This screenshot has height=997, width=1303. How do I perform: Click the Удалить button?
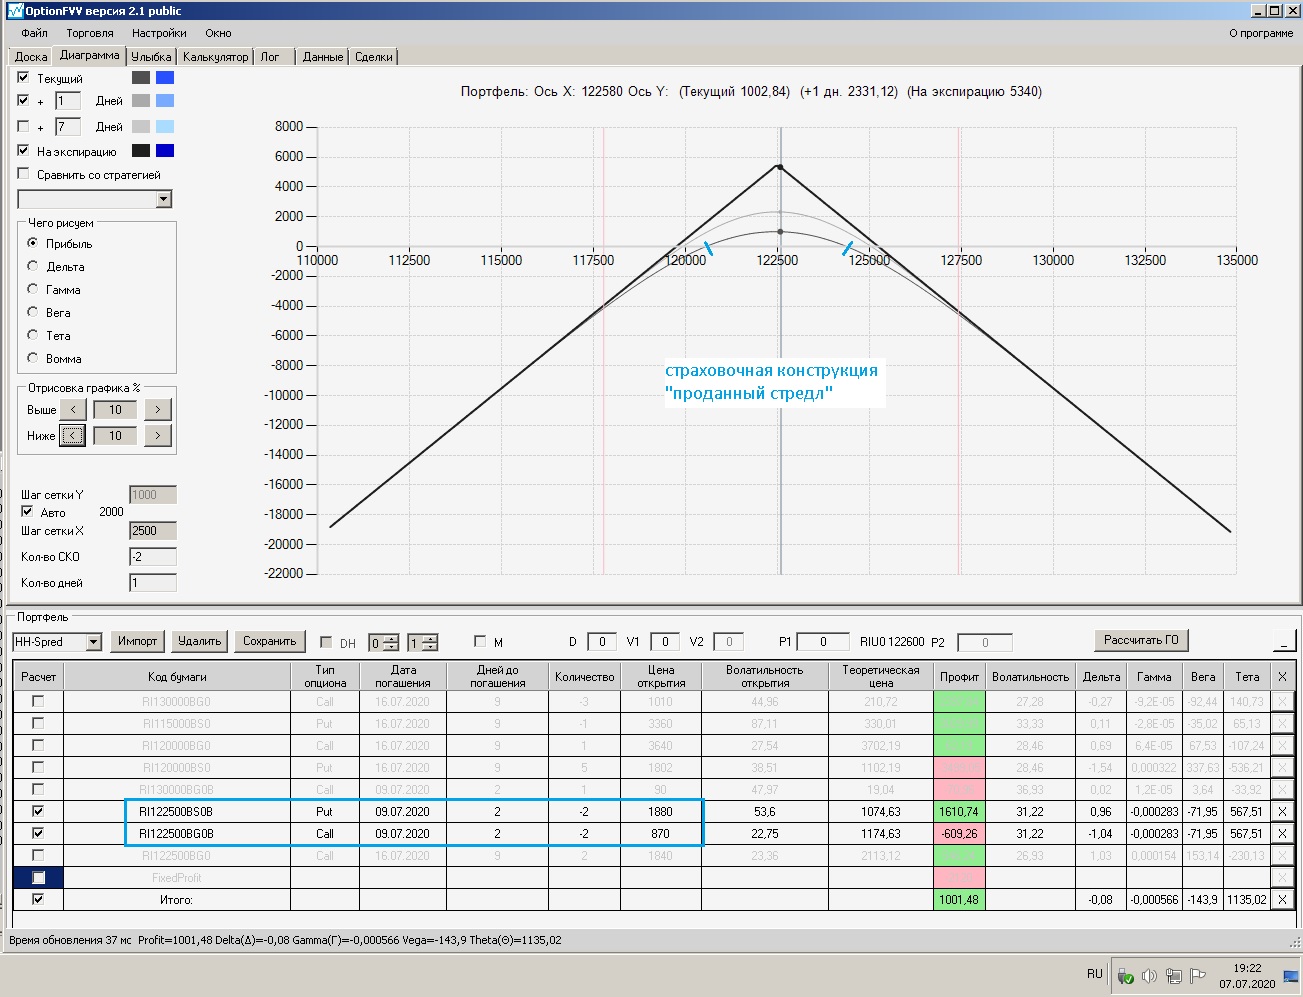click(x=199, y=641)
